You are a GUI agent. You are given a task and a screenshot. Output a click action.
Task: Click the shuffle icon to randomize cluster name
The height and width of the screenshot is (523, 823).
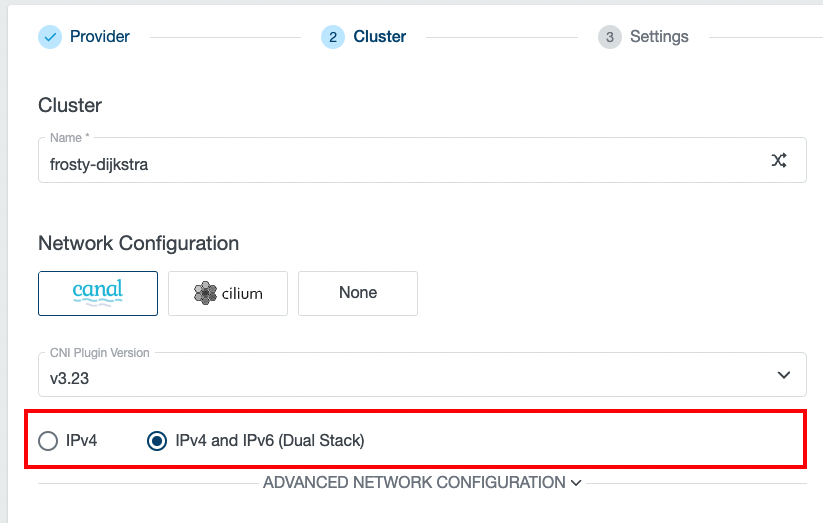779,161
